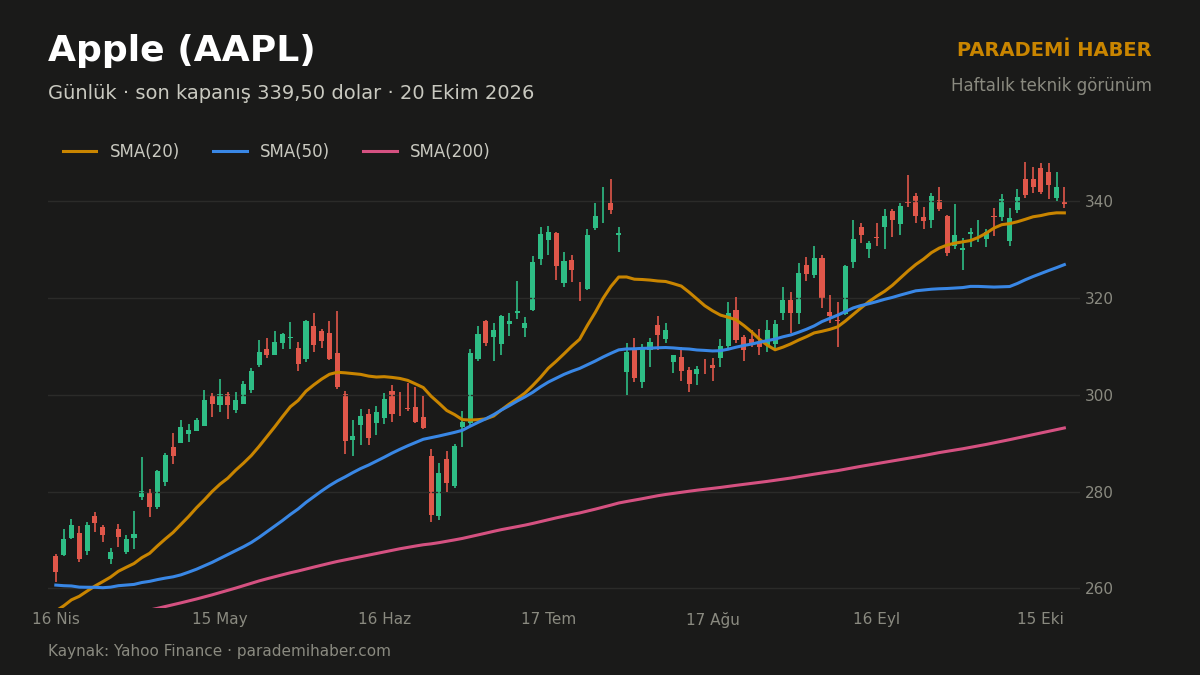Viewport: 1200px width, 675px height.
Task: Click the 280 price axis label
Action: 1099,493
